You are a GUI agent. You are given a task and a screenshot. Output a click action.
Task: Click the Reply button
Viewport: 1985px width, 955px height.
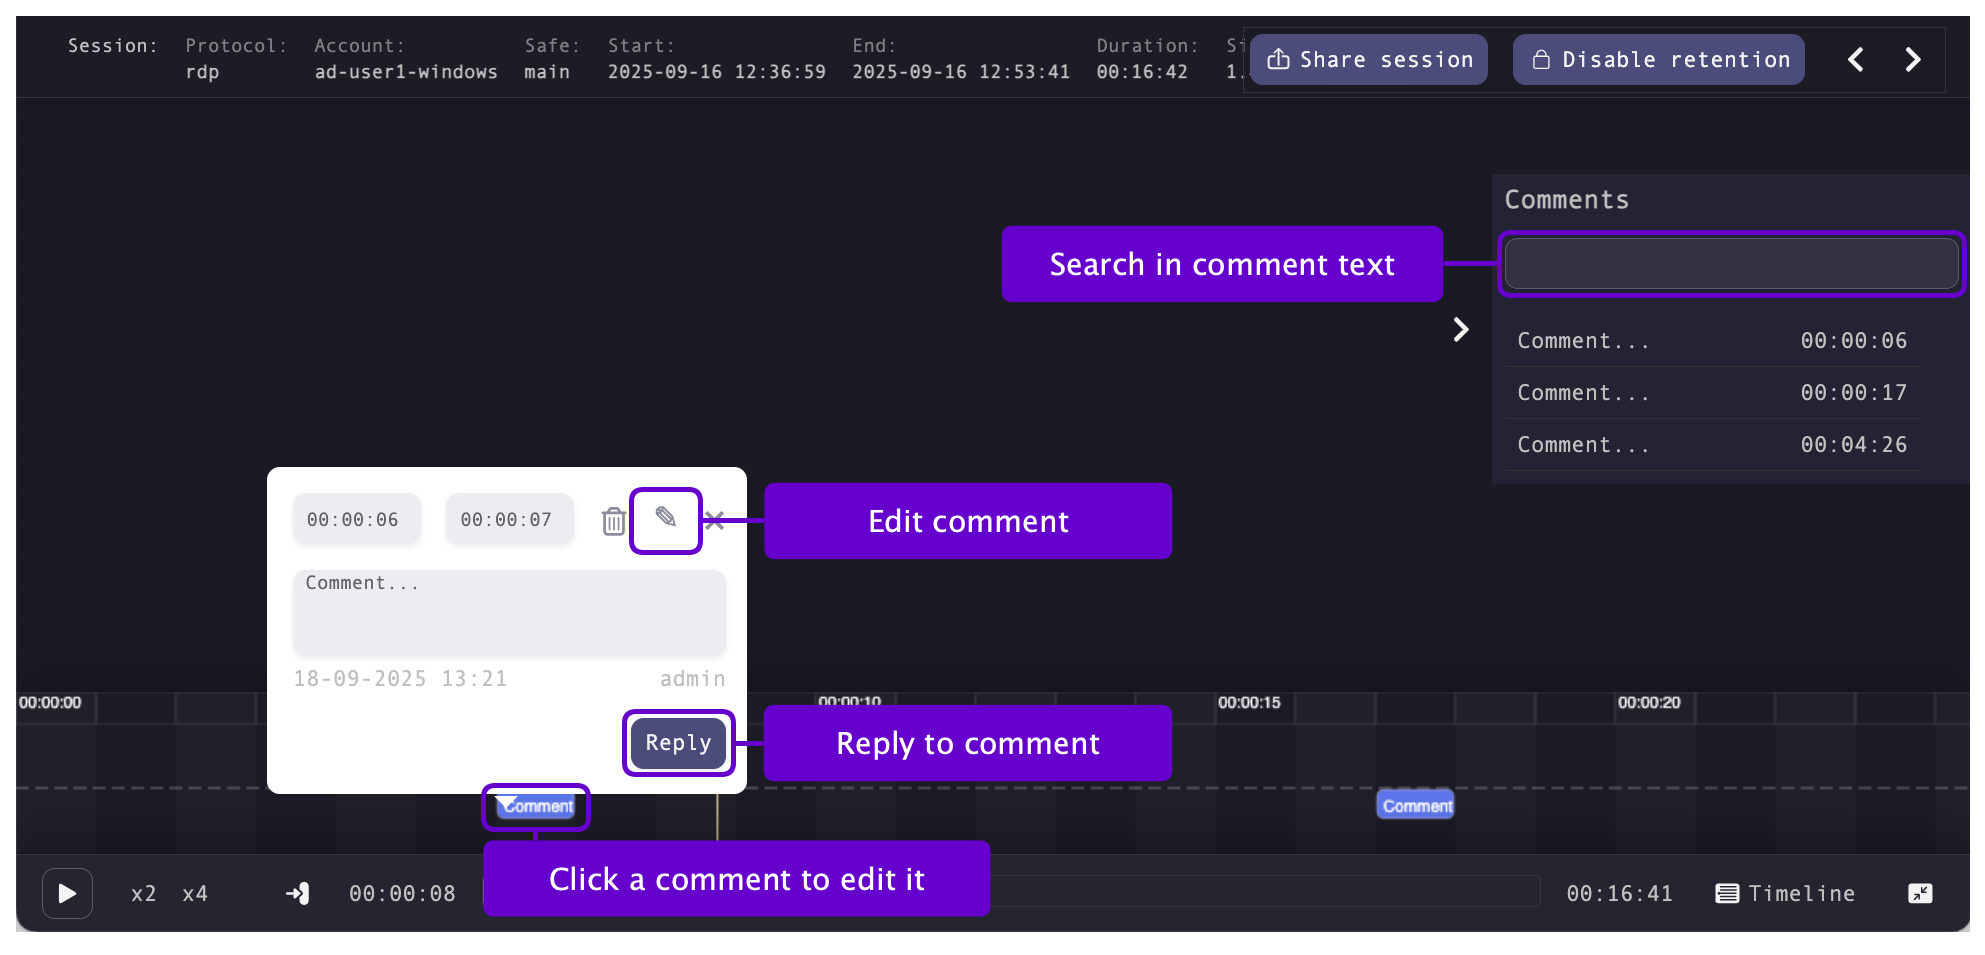(678, 743)
